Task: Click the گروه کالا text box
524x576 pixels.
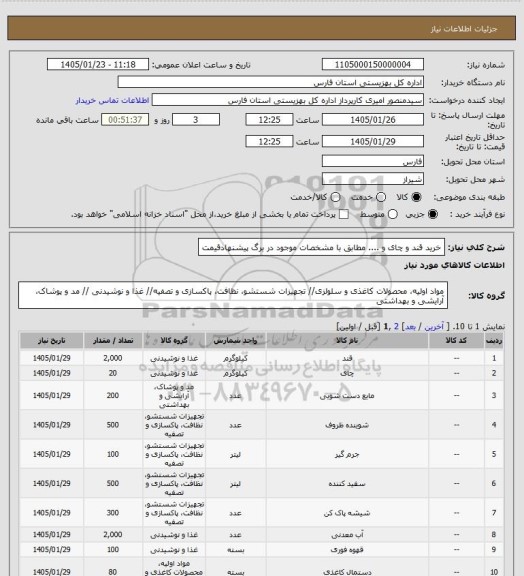Action: tap(233, 296)
